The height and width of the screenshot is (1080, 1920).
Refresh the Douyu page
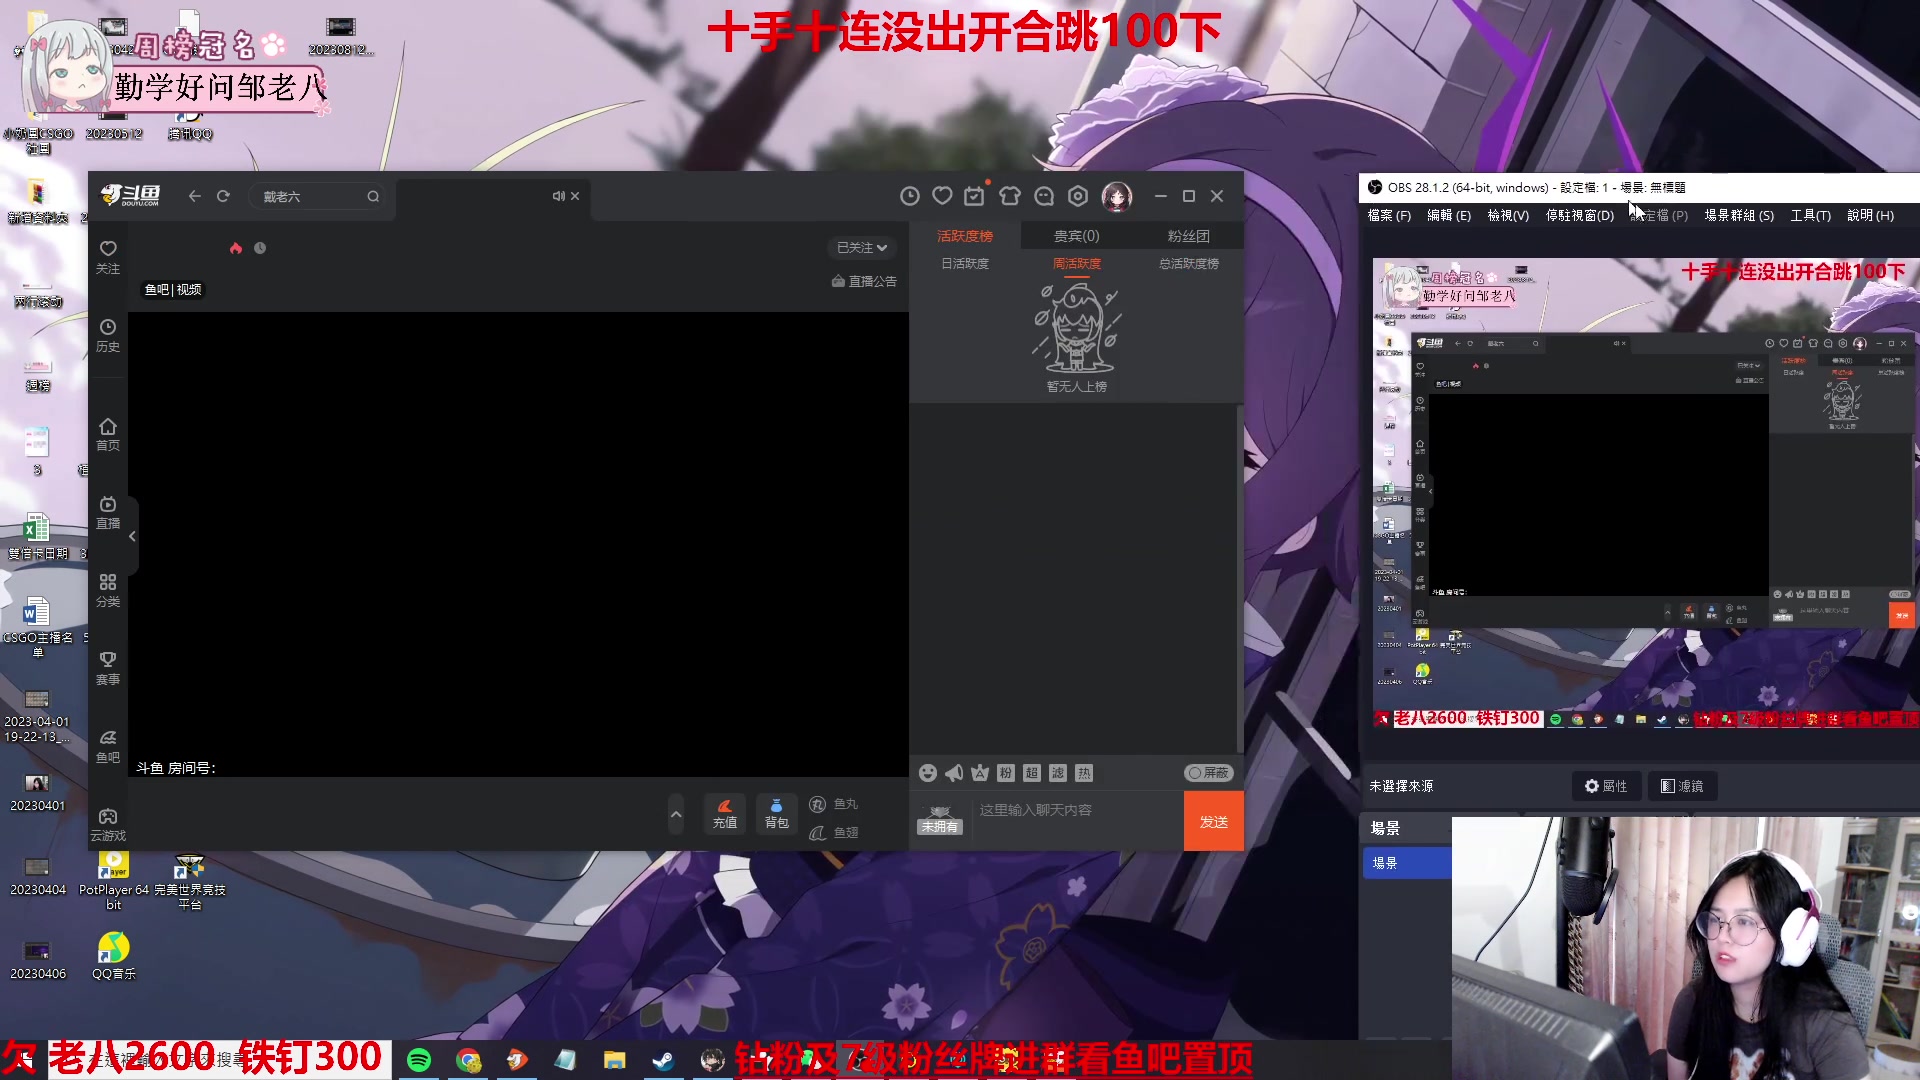coord(223,196)
